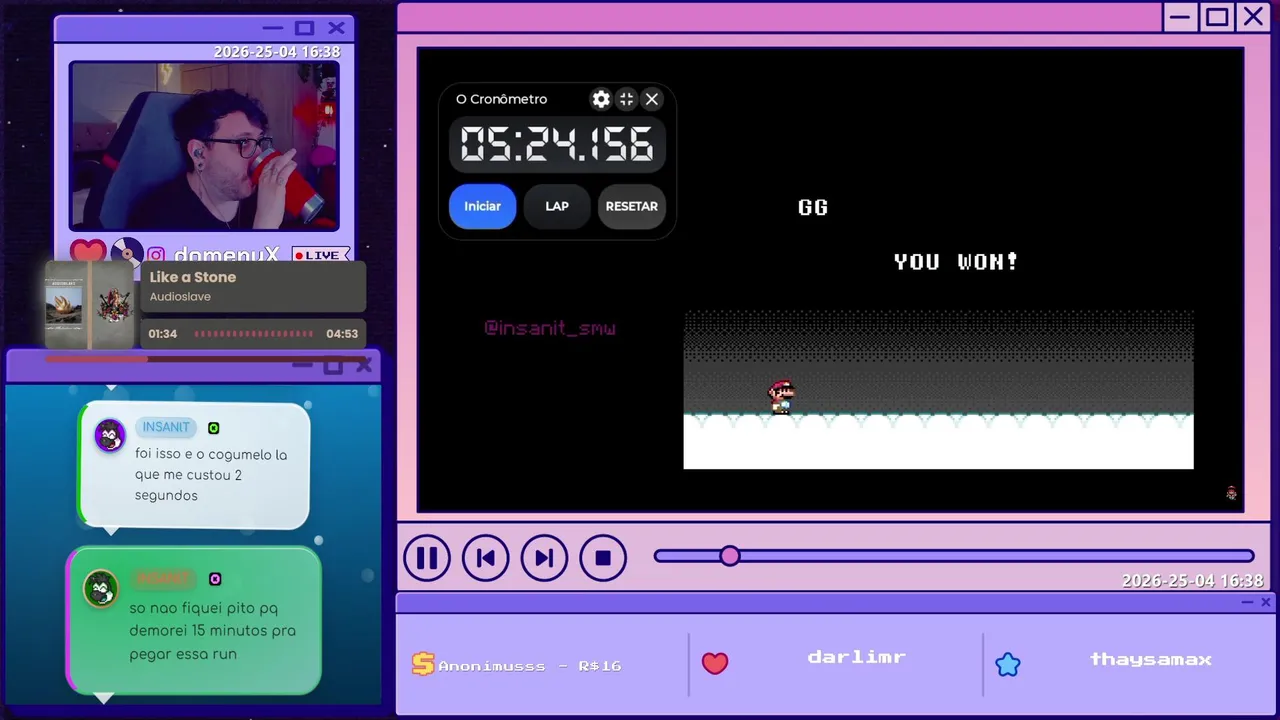Click the avatar in the second chat message
1280x720 pixels.
101,588
